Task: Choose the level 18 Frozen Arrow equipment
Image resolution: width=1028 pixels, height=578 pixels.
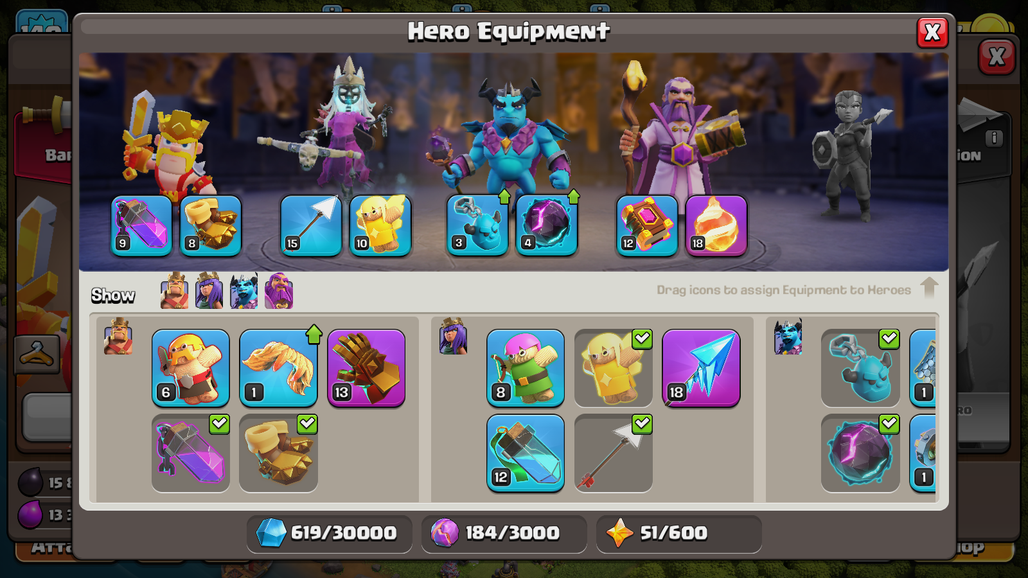Action: coord(702,368)
